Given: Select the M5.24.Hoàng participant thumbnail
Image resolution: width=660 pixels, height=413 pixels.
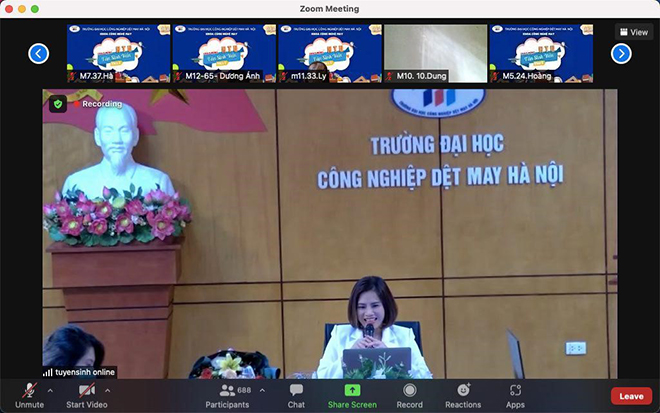Looking at the screenshot, I should click(x=540, y=53).
